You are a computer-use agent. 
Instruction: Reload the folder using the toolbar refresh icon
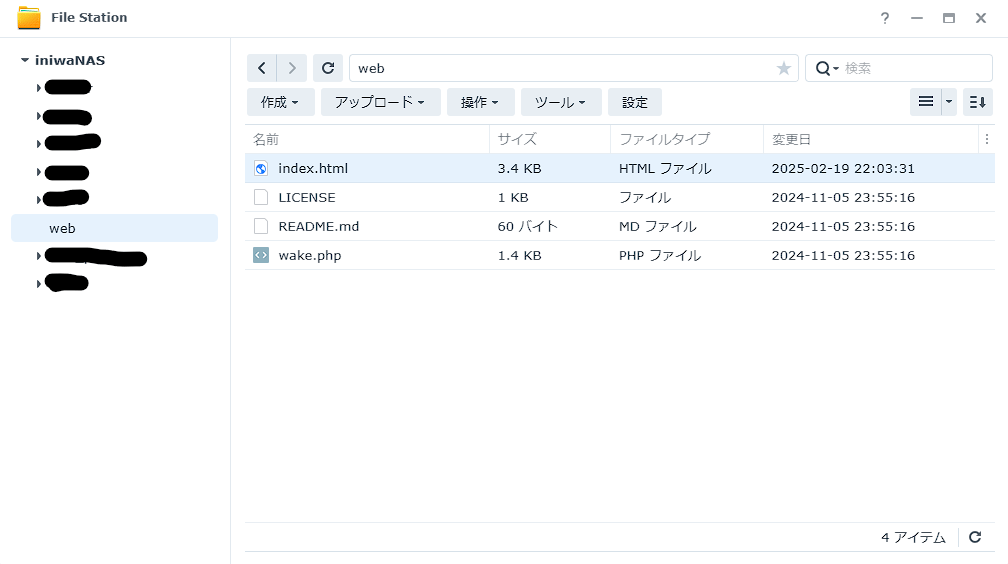(328, 68)
